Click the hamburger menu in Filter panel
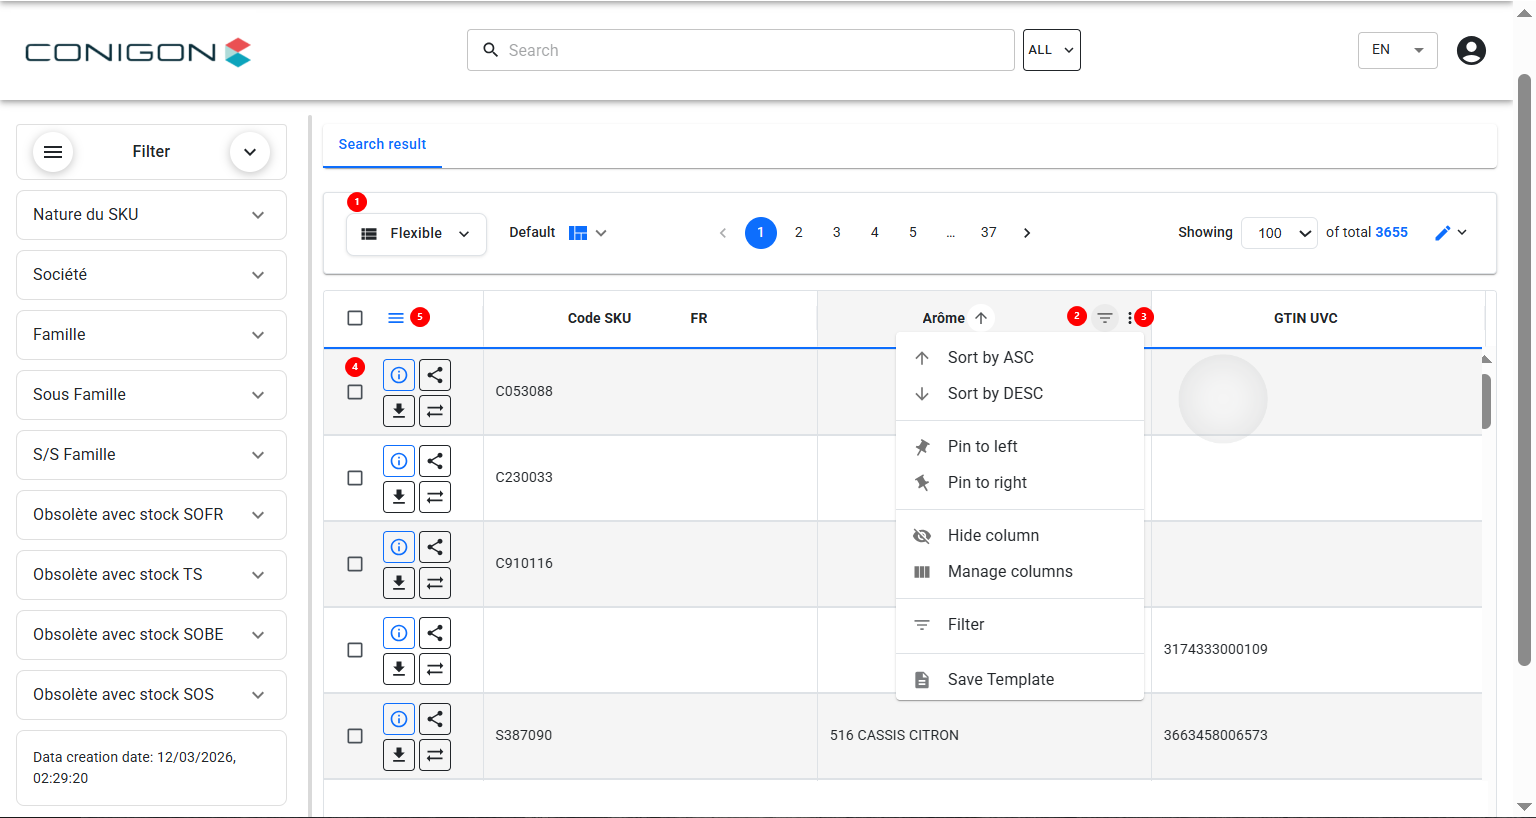Image resolution: width=1536 pixels, height=818 pixels. click(53, 152)
